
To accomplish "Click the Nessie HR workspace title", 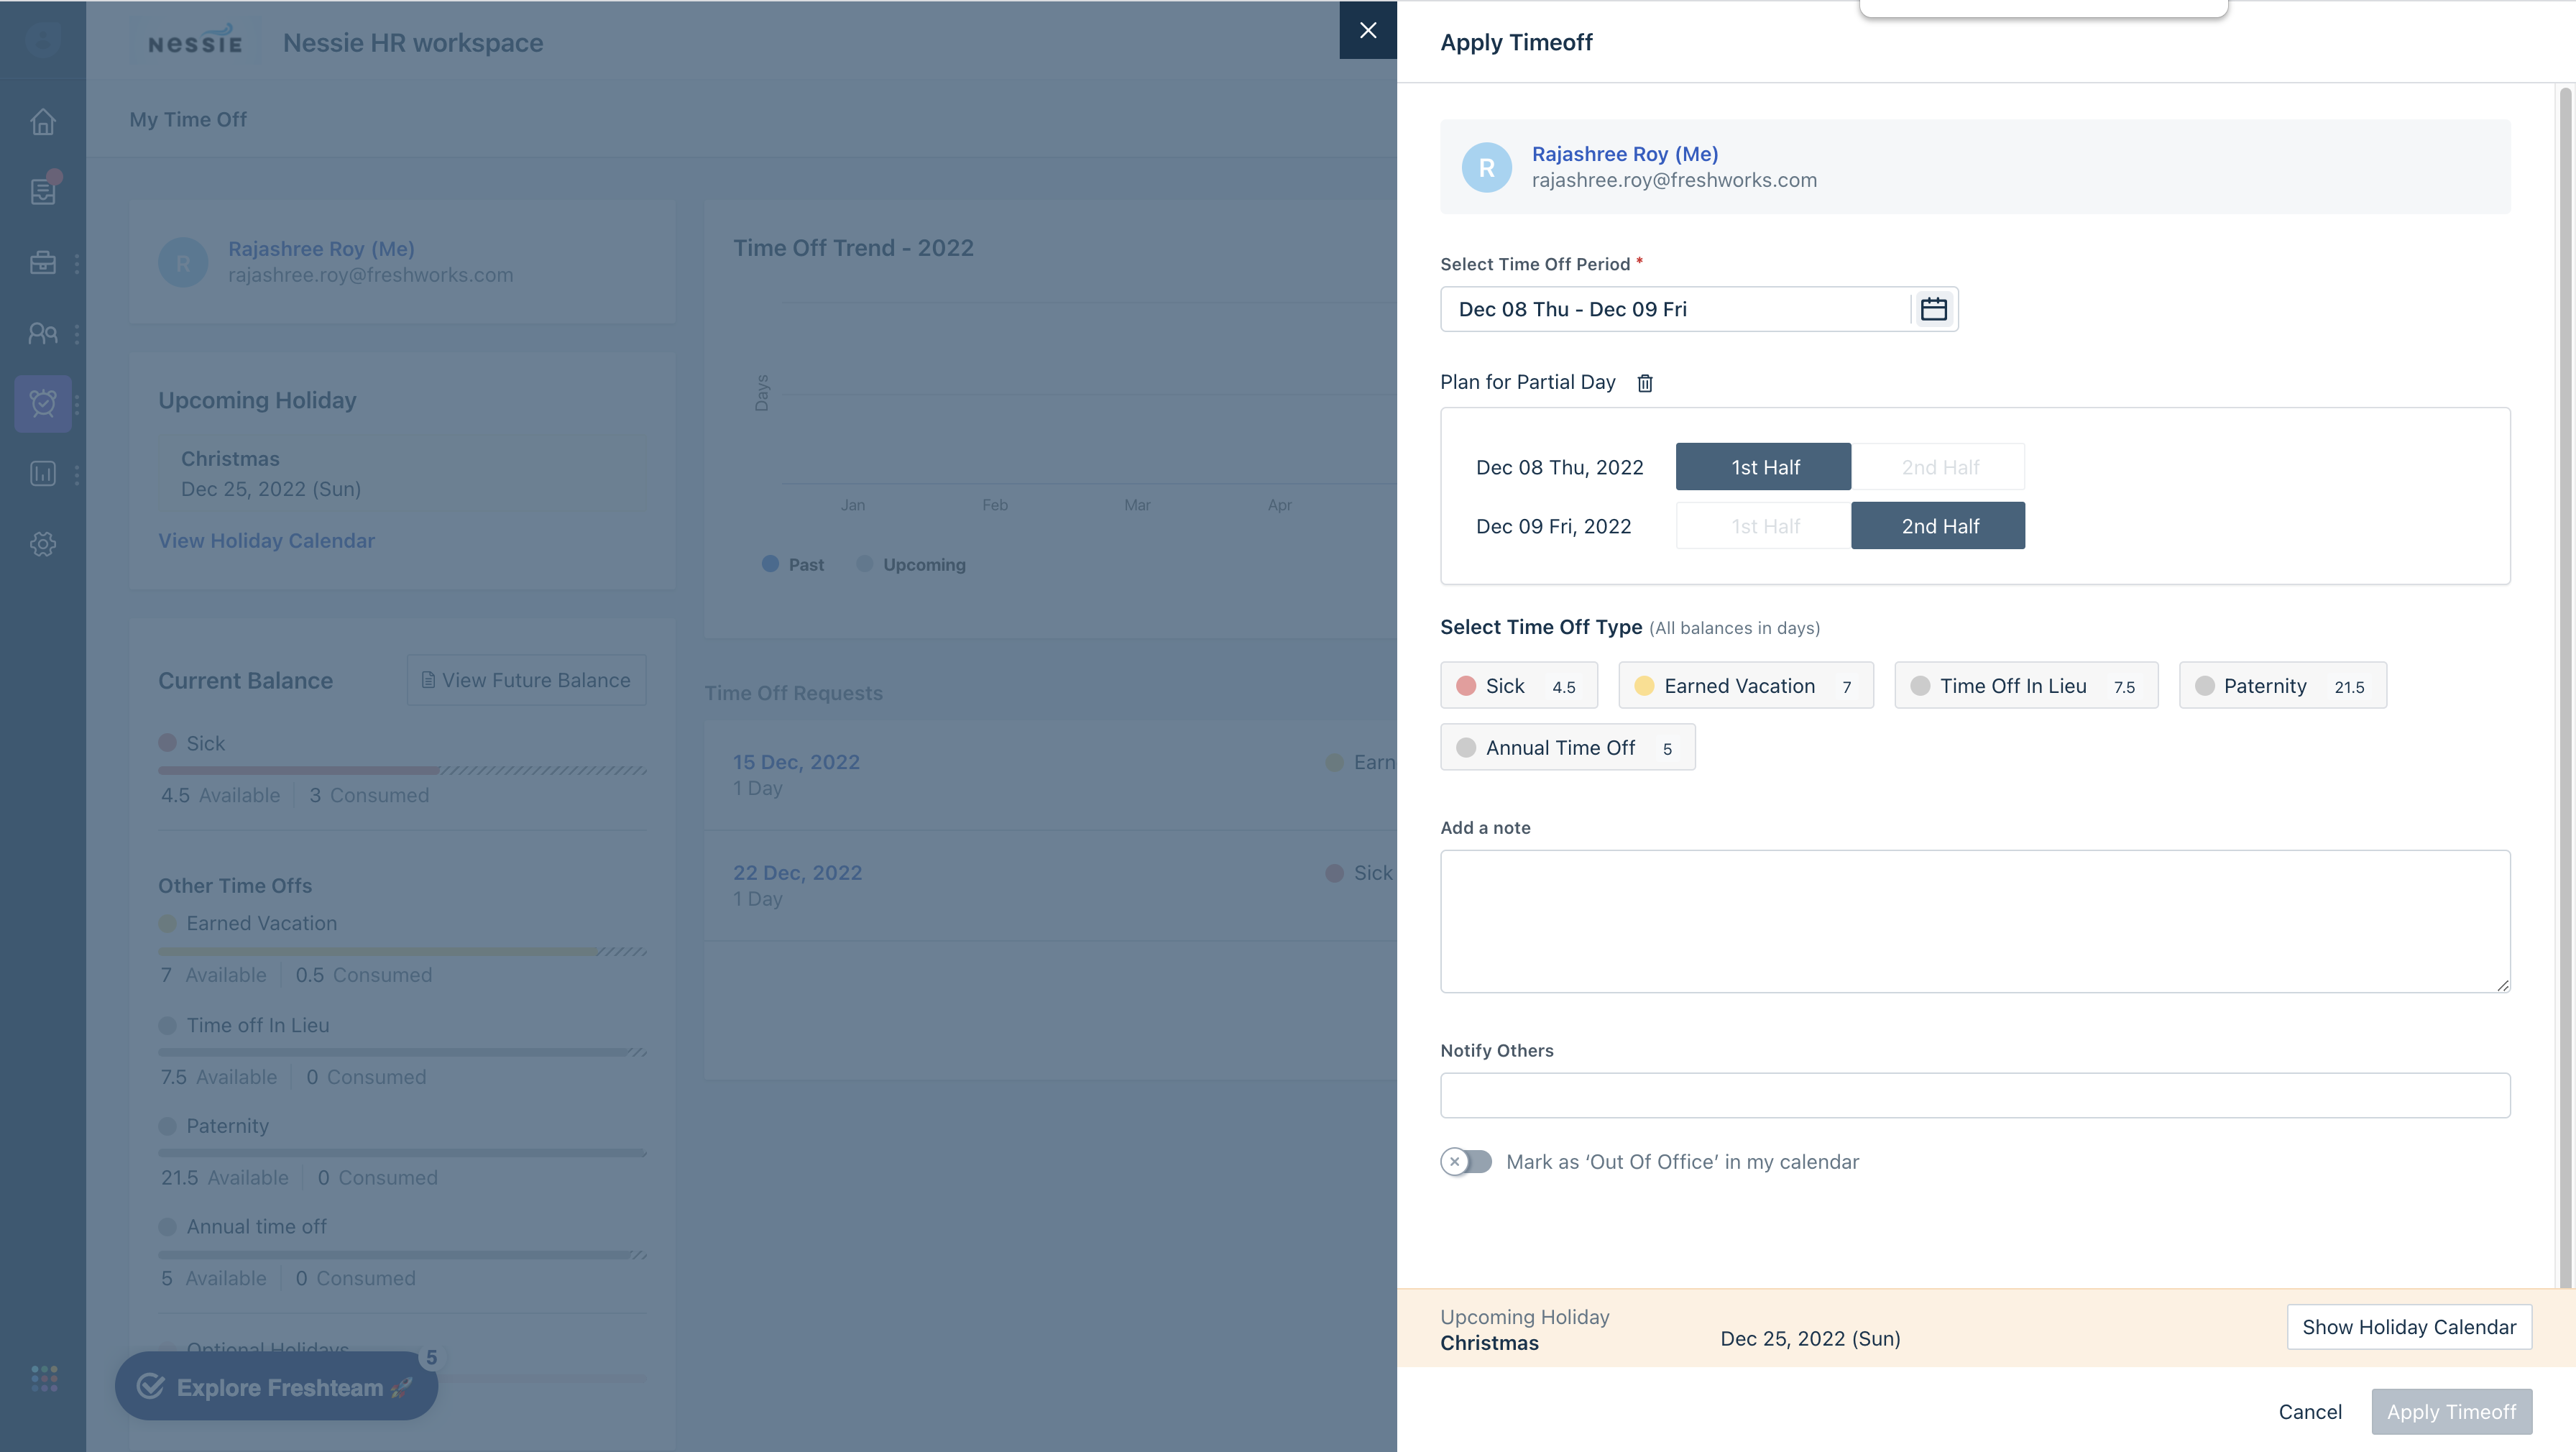I will pyautogui.click(x=413, y=42).
